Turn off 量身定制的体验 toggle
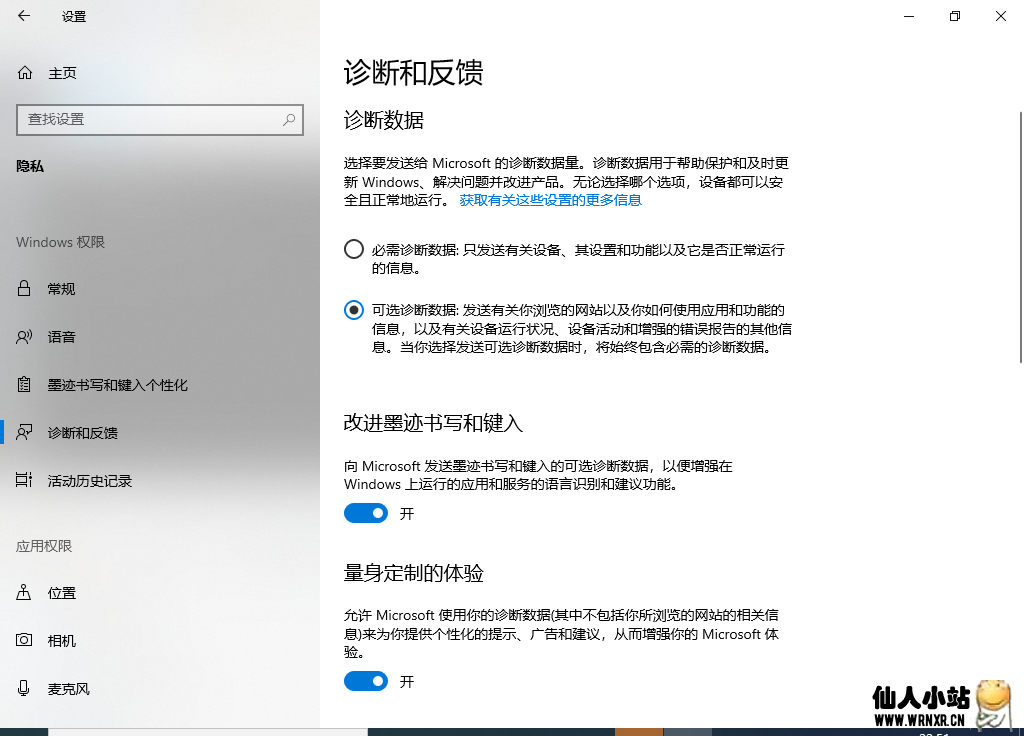The image size is (1024, 736). [366, 681]
